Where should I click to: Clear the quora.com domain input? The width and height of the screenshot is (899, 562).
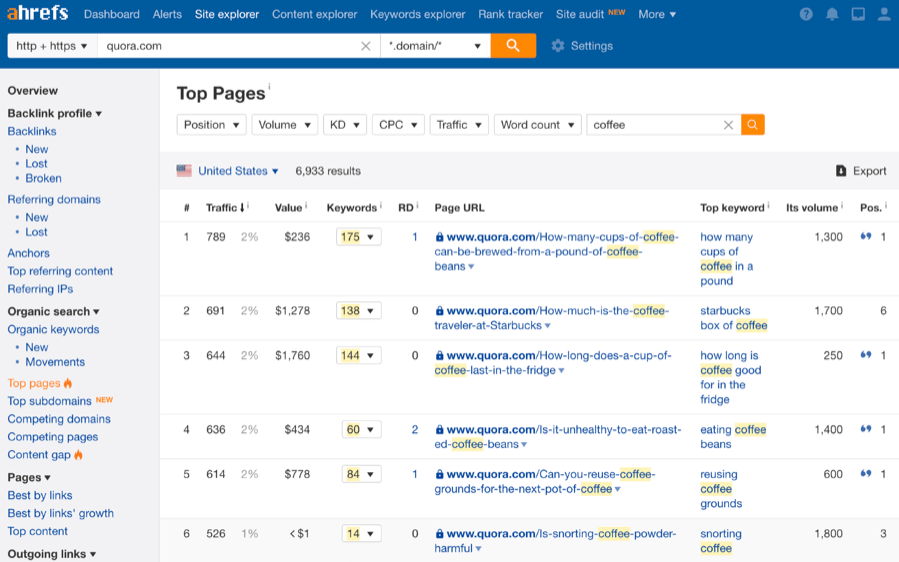click(x=365, y=46)
